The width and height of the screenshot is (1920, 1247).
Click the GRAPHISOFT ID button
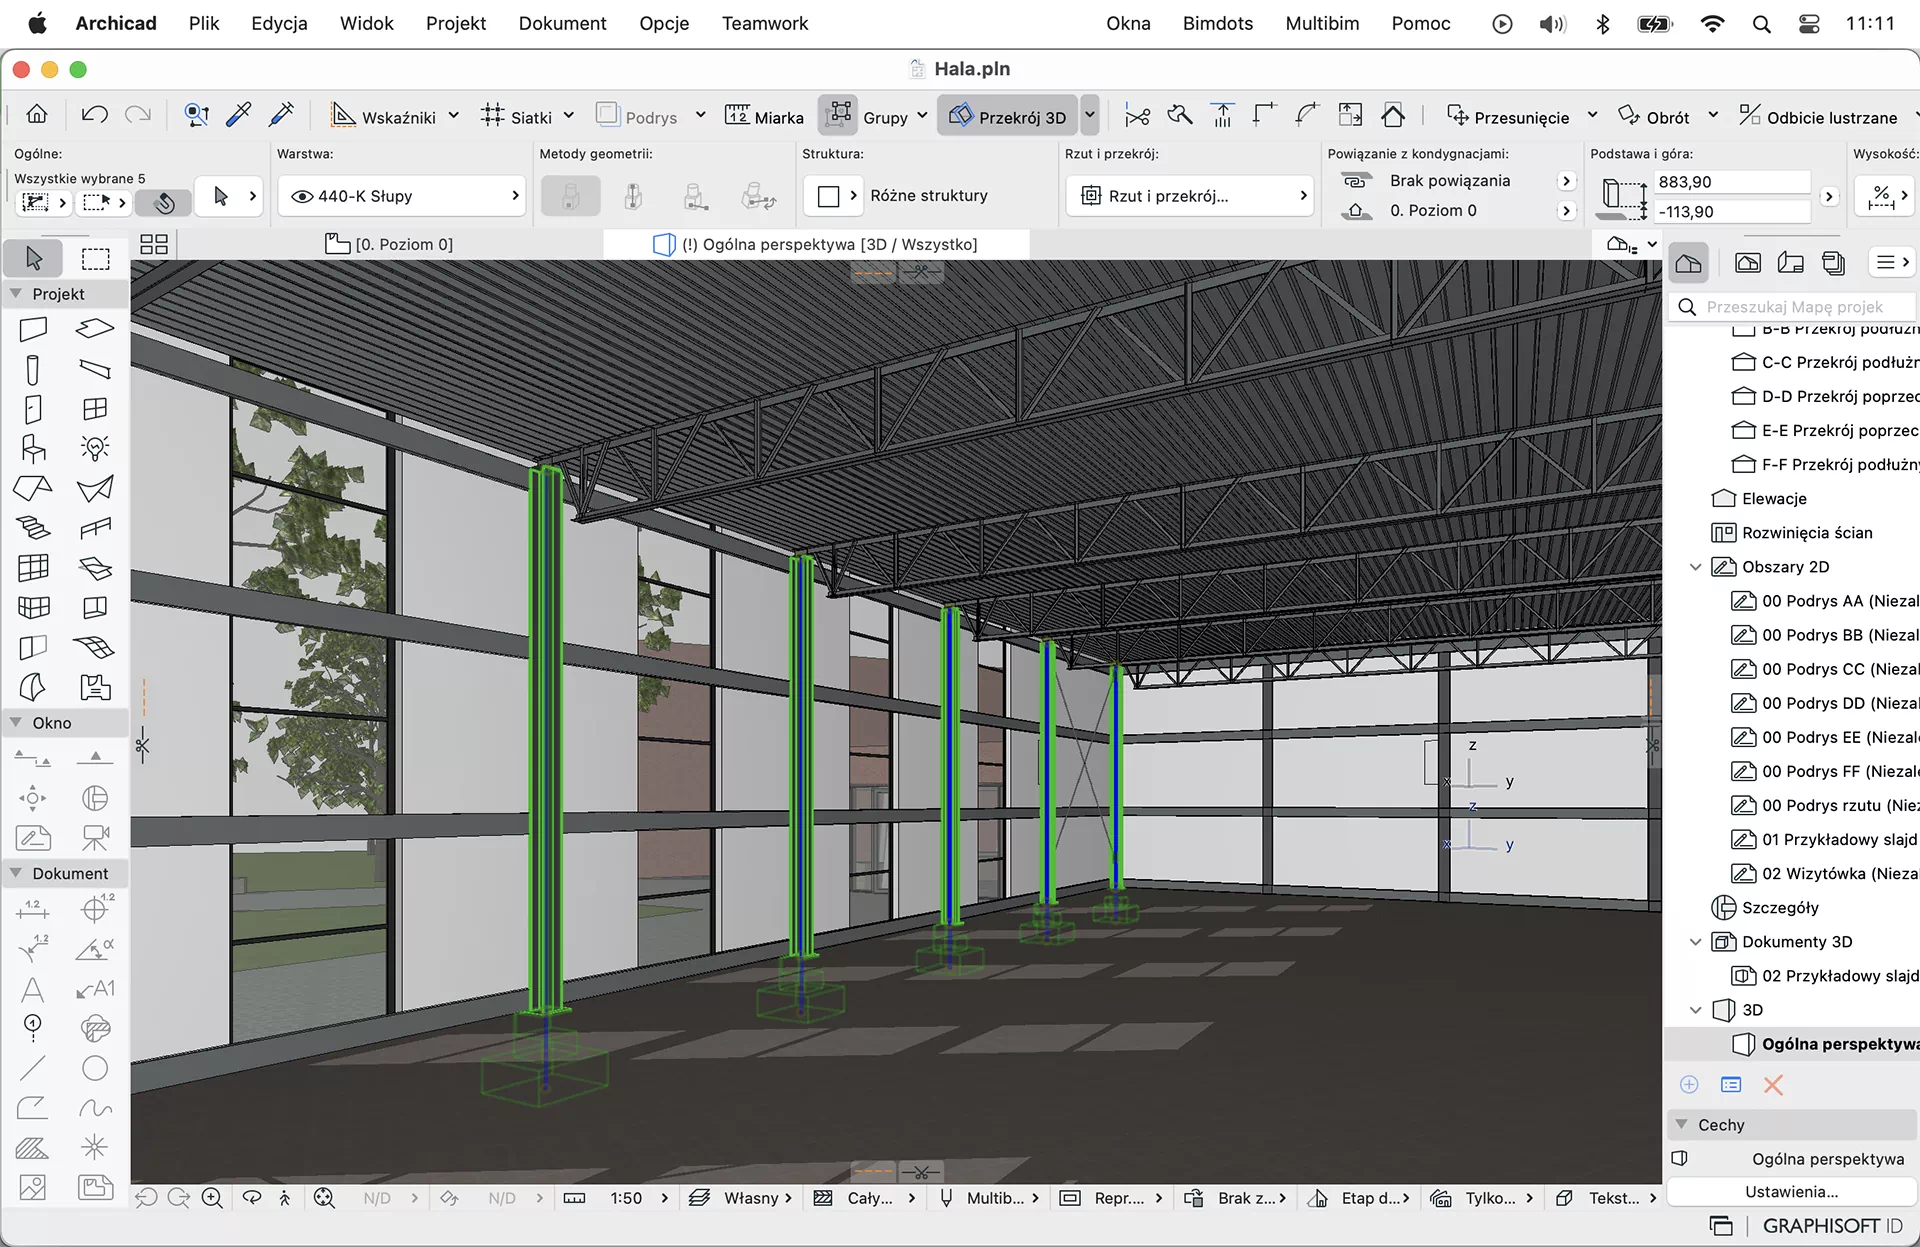(x=1832, y=1225)
